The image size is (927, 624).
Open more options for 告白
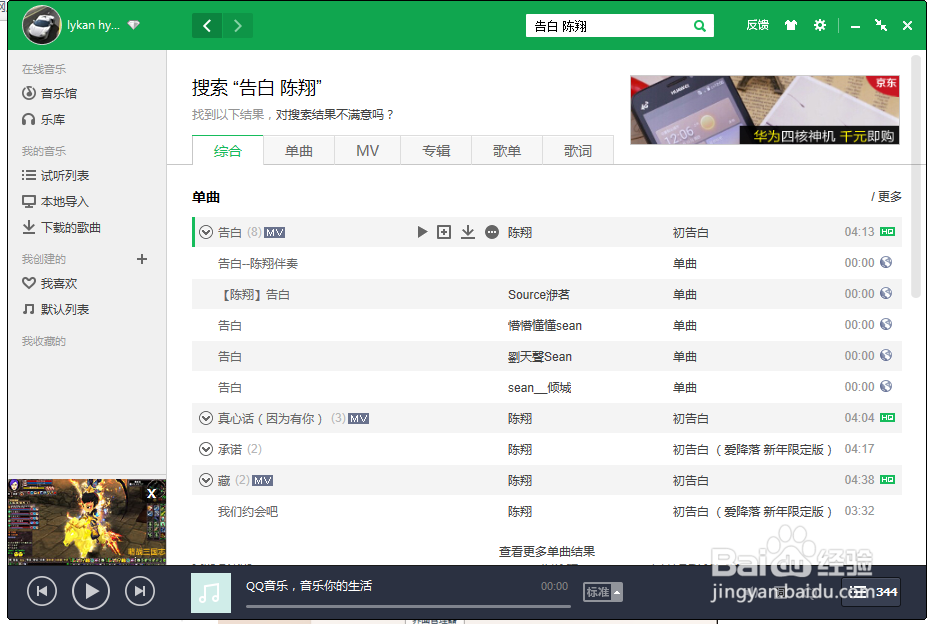click(x=491, y=231)
